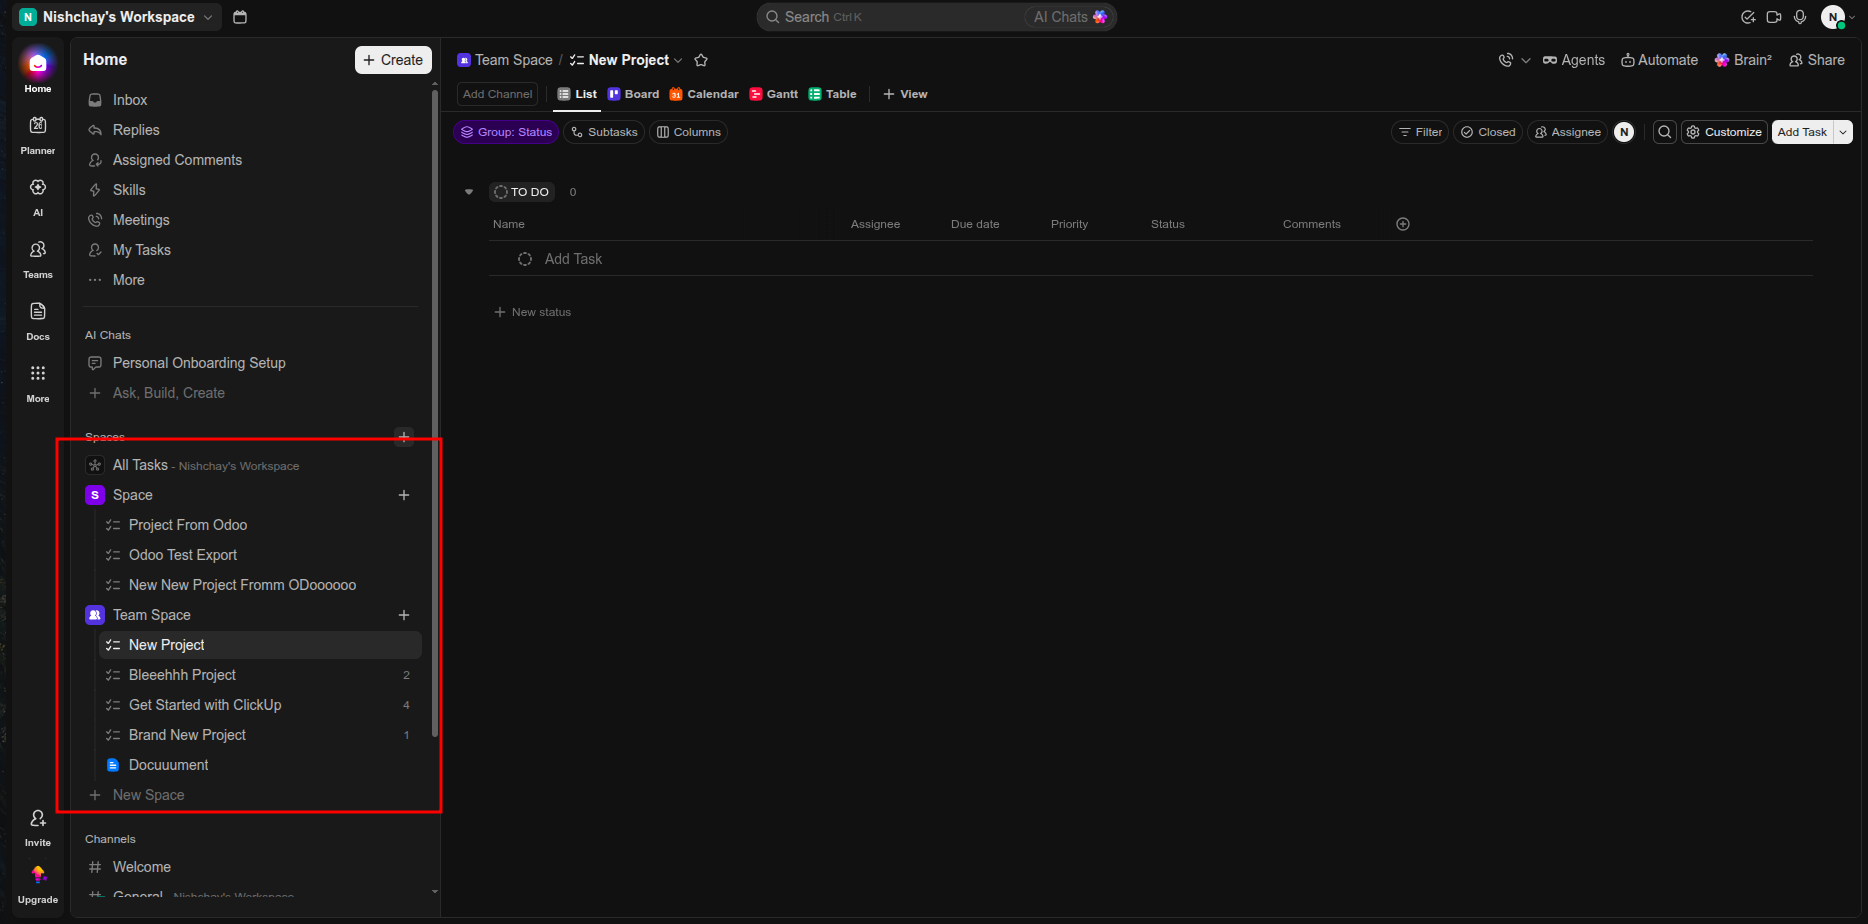Collapse the TO DO status group
1868x924 pixels.
point(469,192)
